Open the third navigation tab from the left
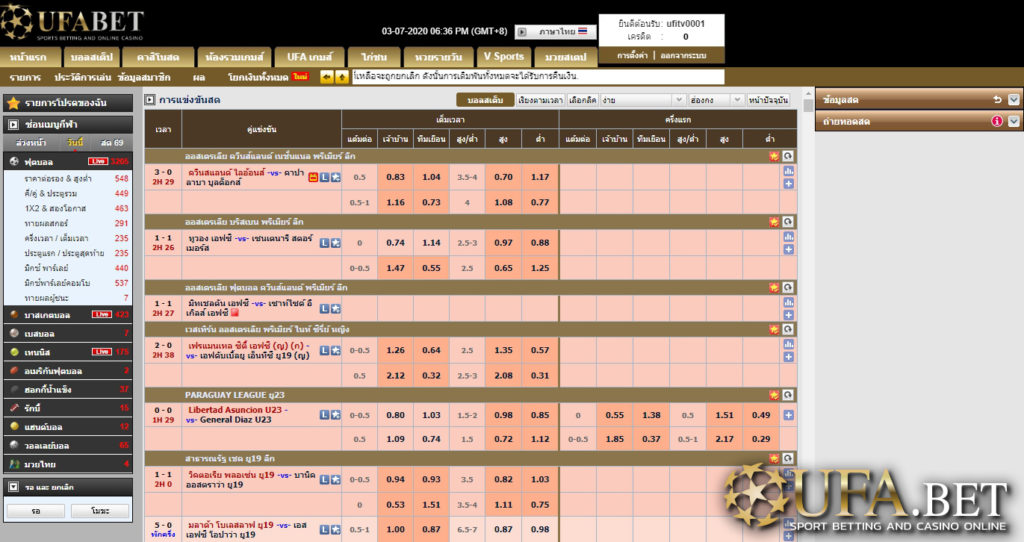The width and height of the screenshot is (1024, 542). [158, 57]
